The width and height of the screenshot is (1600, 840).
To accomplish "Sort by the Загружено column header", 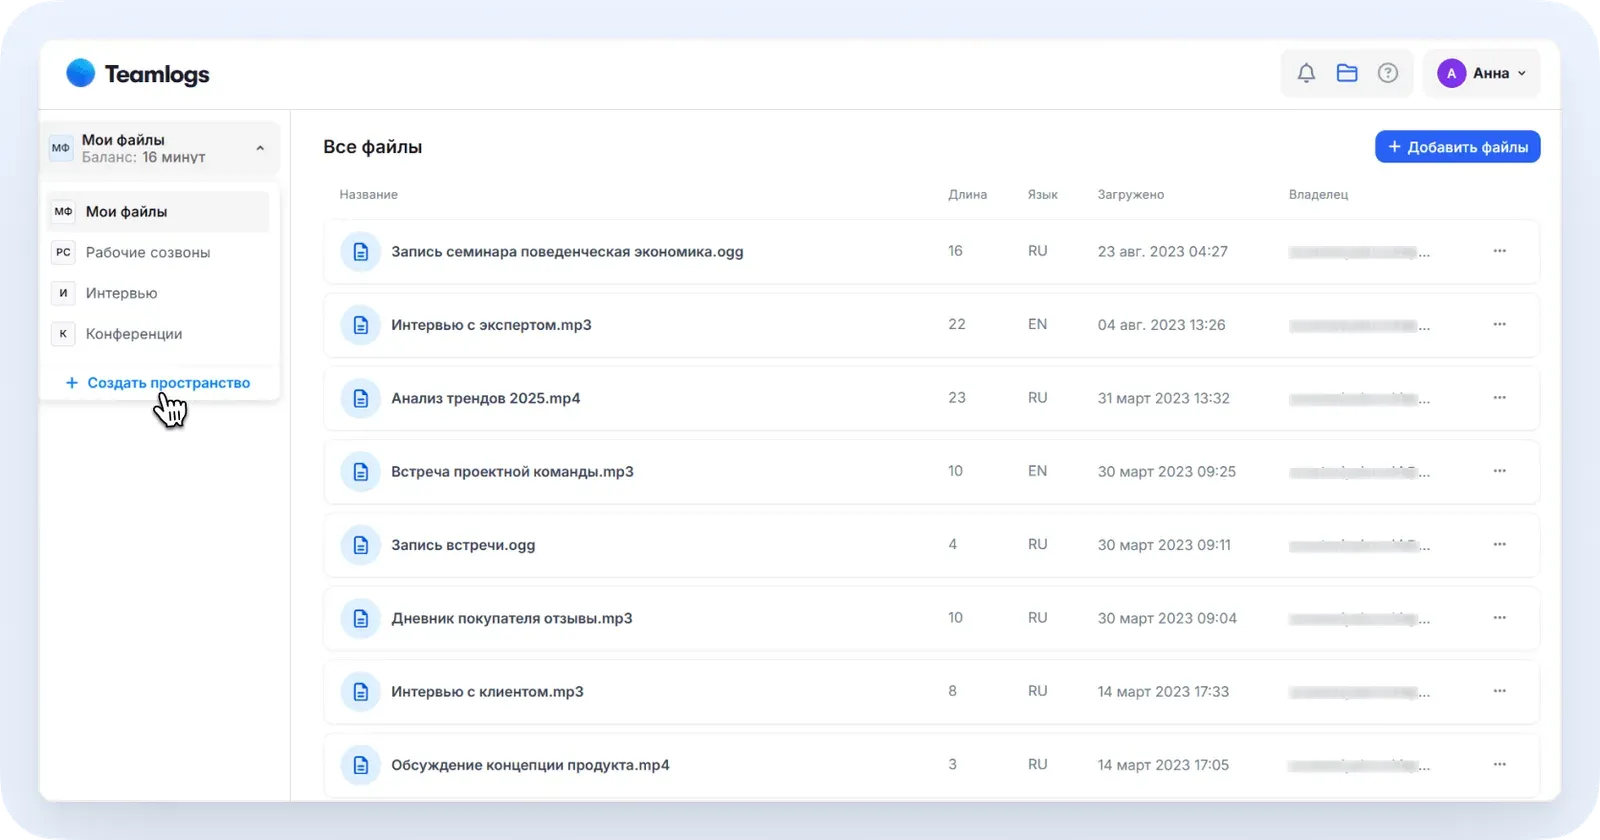I will tap(1130, 195).
